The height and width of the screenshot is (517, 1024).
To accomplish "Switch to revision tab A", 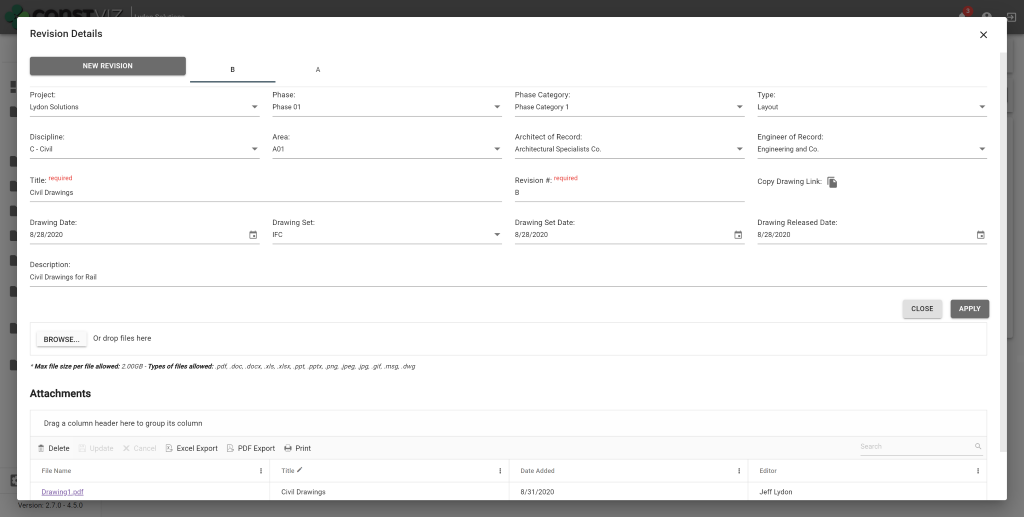I will pyautogui.click(x=318, y=70).
